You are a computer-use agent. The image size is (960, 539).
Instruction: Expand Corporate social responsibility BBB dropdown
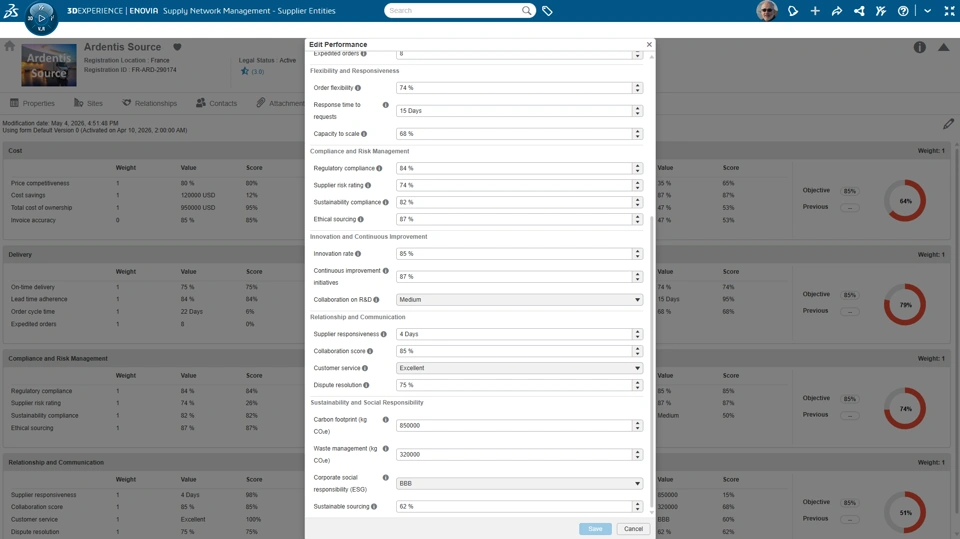pos(519,483)
